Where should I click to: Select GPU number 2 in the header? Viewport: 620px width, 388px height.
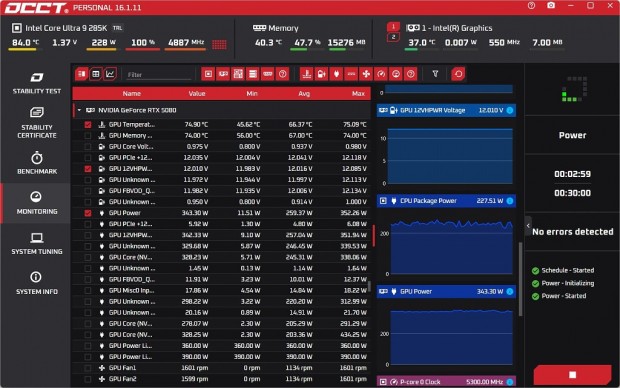(393, 37)
